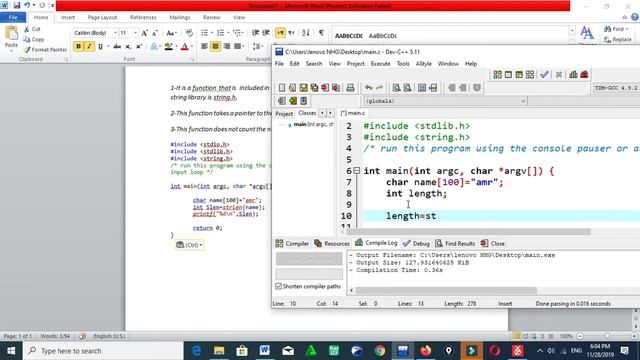The width and height of the screenshot is (640, 360).
Task: Click Insert snippet icon in Dev-C++
Action: (x=282, y=101)
